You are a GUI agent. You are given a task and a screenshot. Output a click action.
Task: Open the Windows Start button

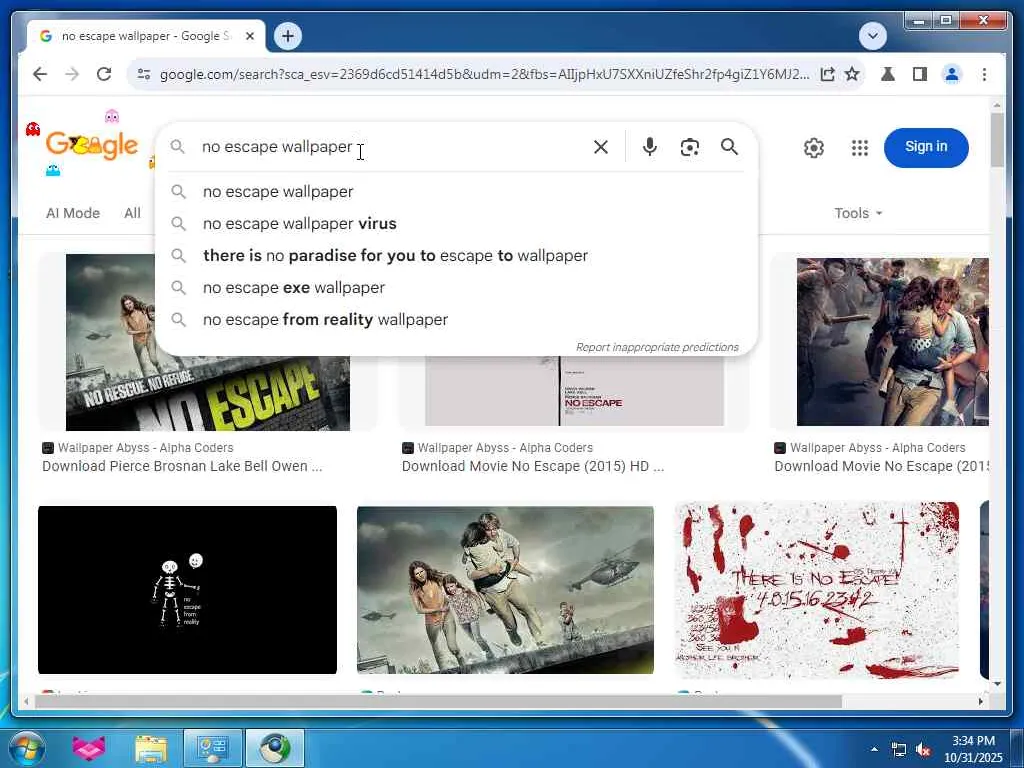click(26, 749)
